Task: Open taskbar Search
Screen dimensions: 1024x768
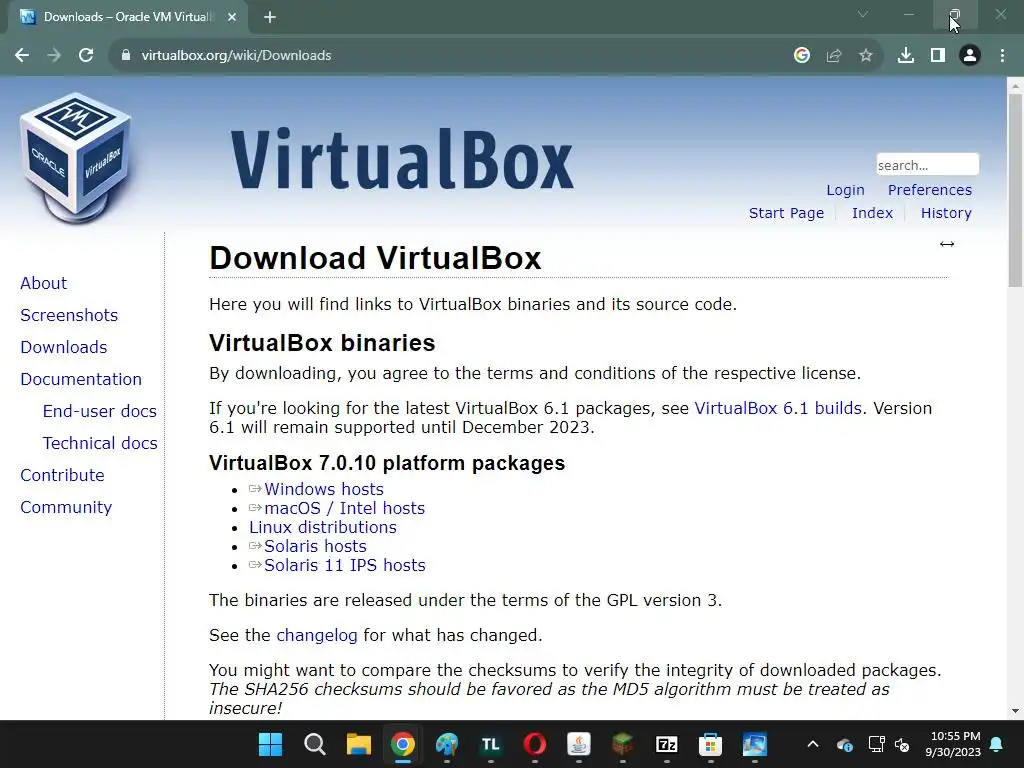Action: pyautogui.click(x=314, y=744)
